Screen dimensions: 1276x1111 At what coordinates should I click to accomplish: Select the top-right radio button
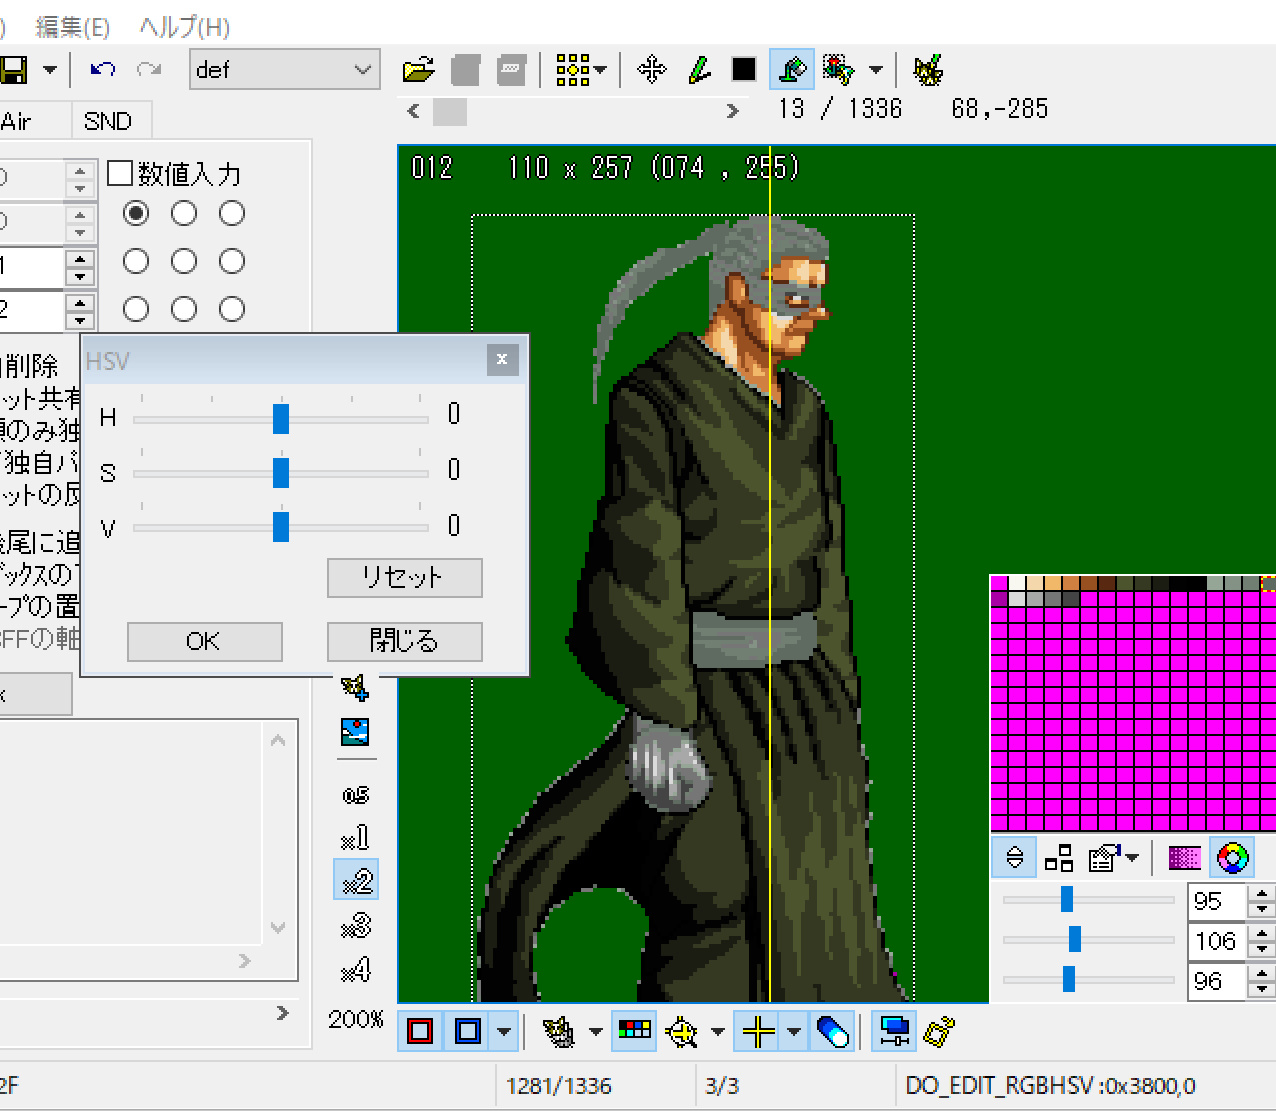click(x=232, y=213)
